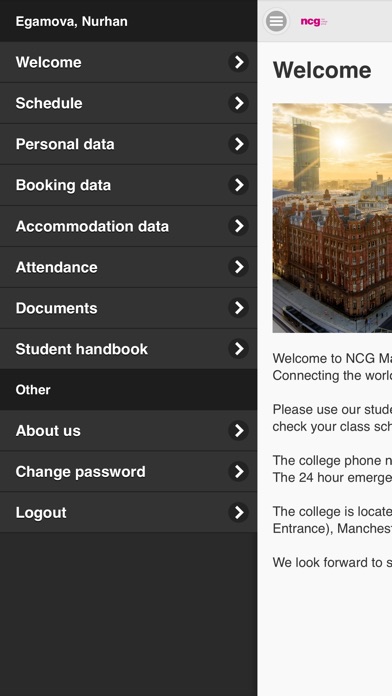Tap the hamburger menu icon
The width and height of the screenshot is (392, 696).
[x=276, y=21]
